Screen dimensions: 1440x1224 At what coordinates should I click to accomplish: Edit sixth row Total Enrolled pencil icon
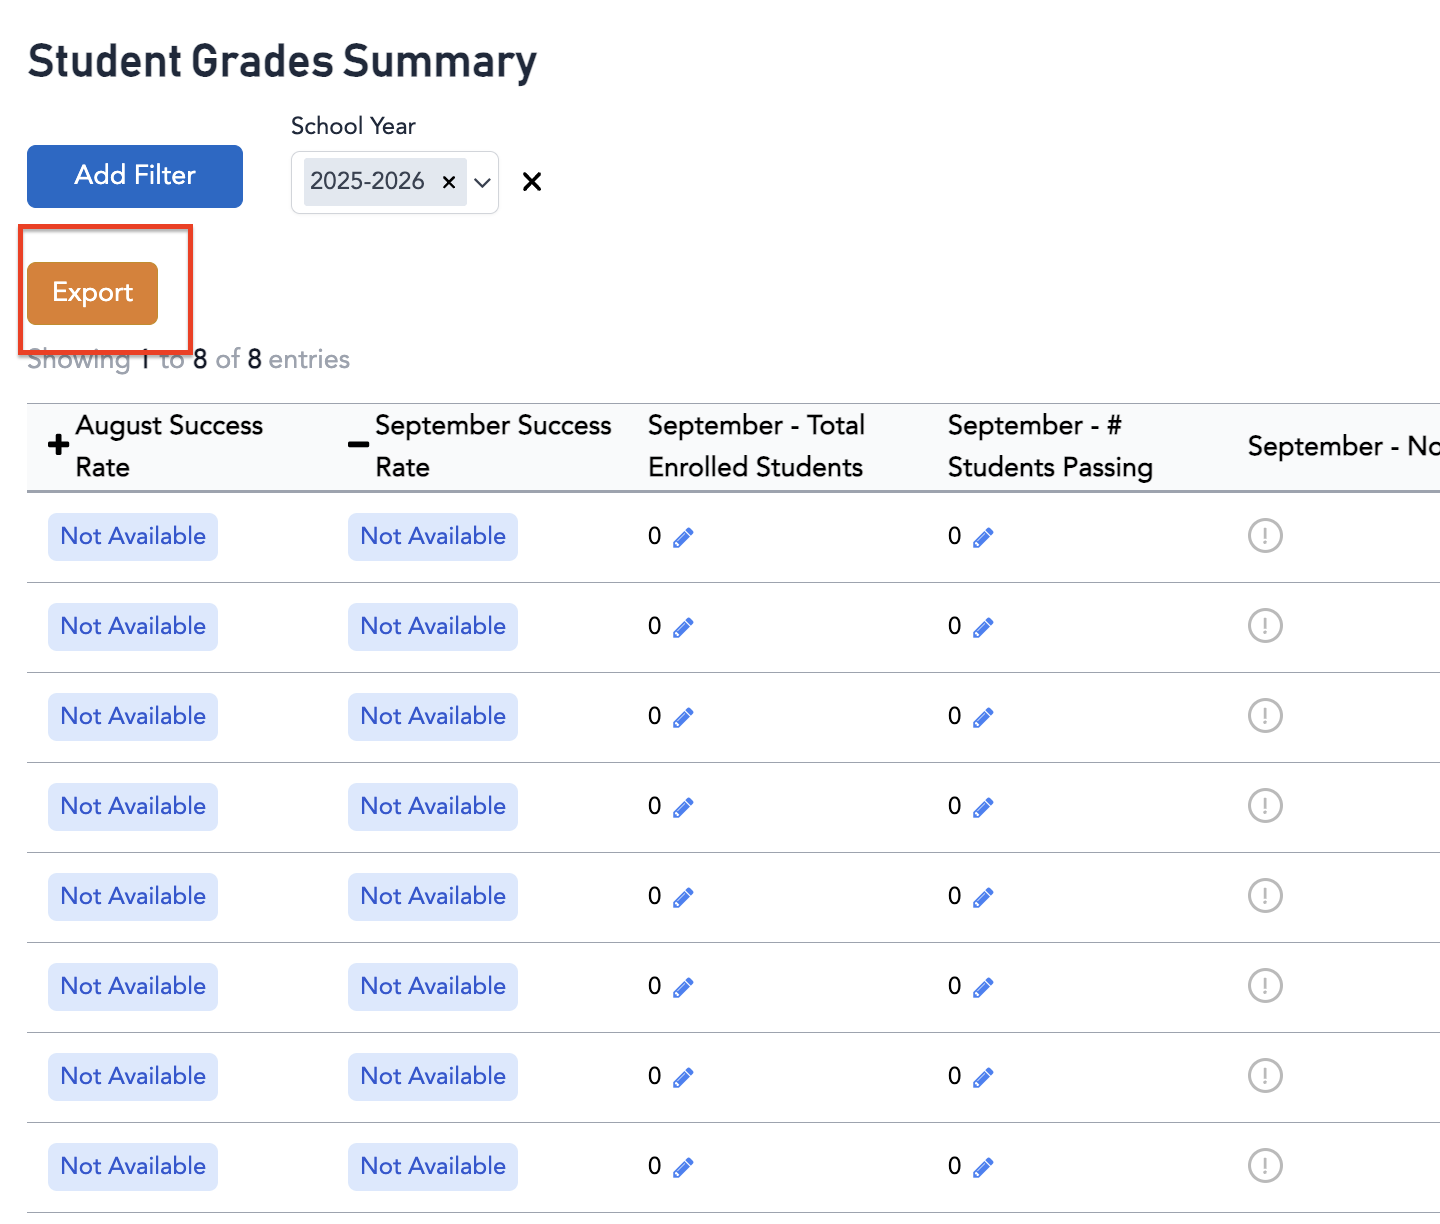click(x=683, y=988)
